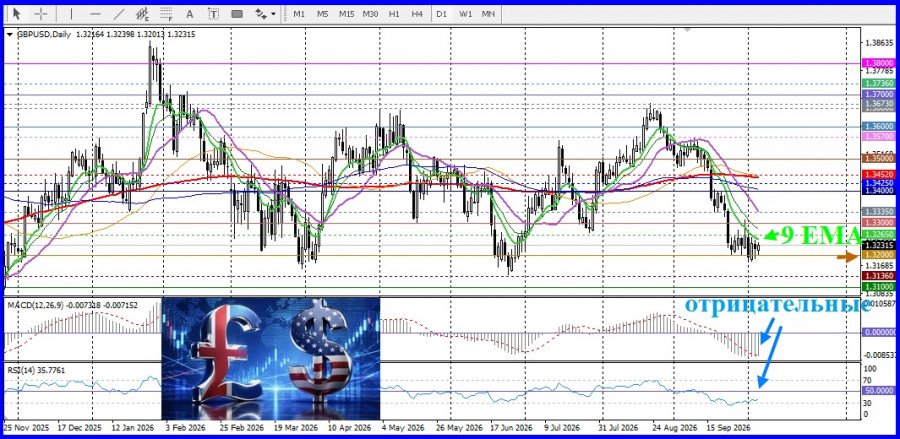Click the 12 Jan 2026 date label
Image resolution: width=900 pixels, height=439 pixels.
click(133, 428)
